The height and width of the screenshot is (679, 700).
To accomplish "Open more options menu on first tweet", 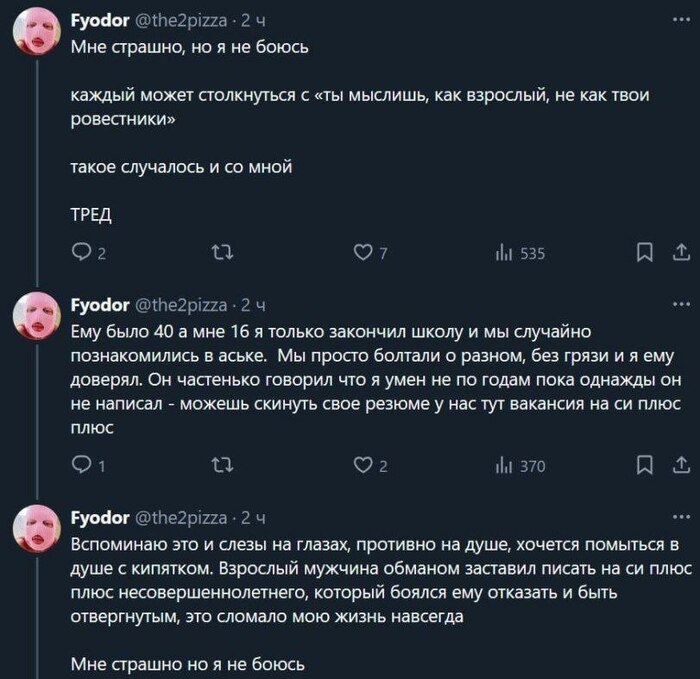I will pyautogui.click(x=681, y=19).
